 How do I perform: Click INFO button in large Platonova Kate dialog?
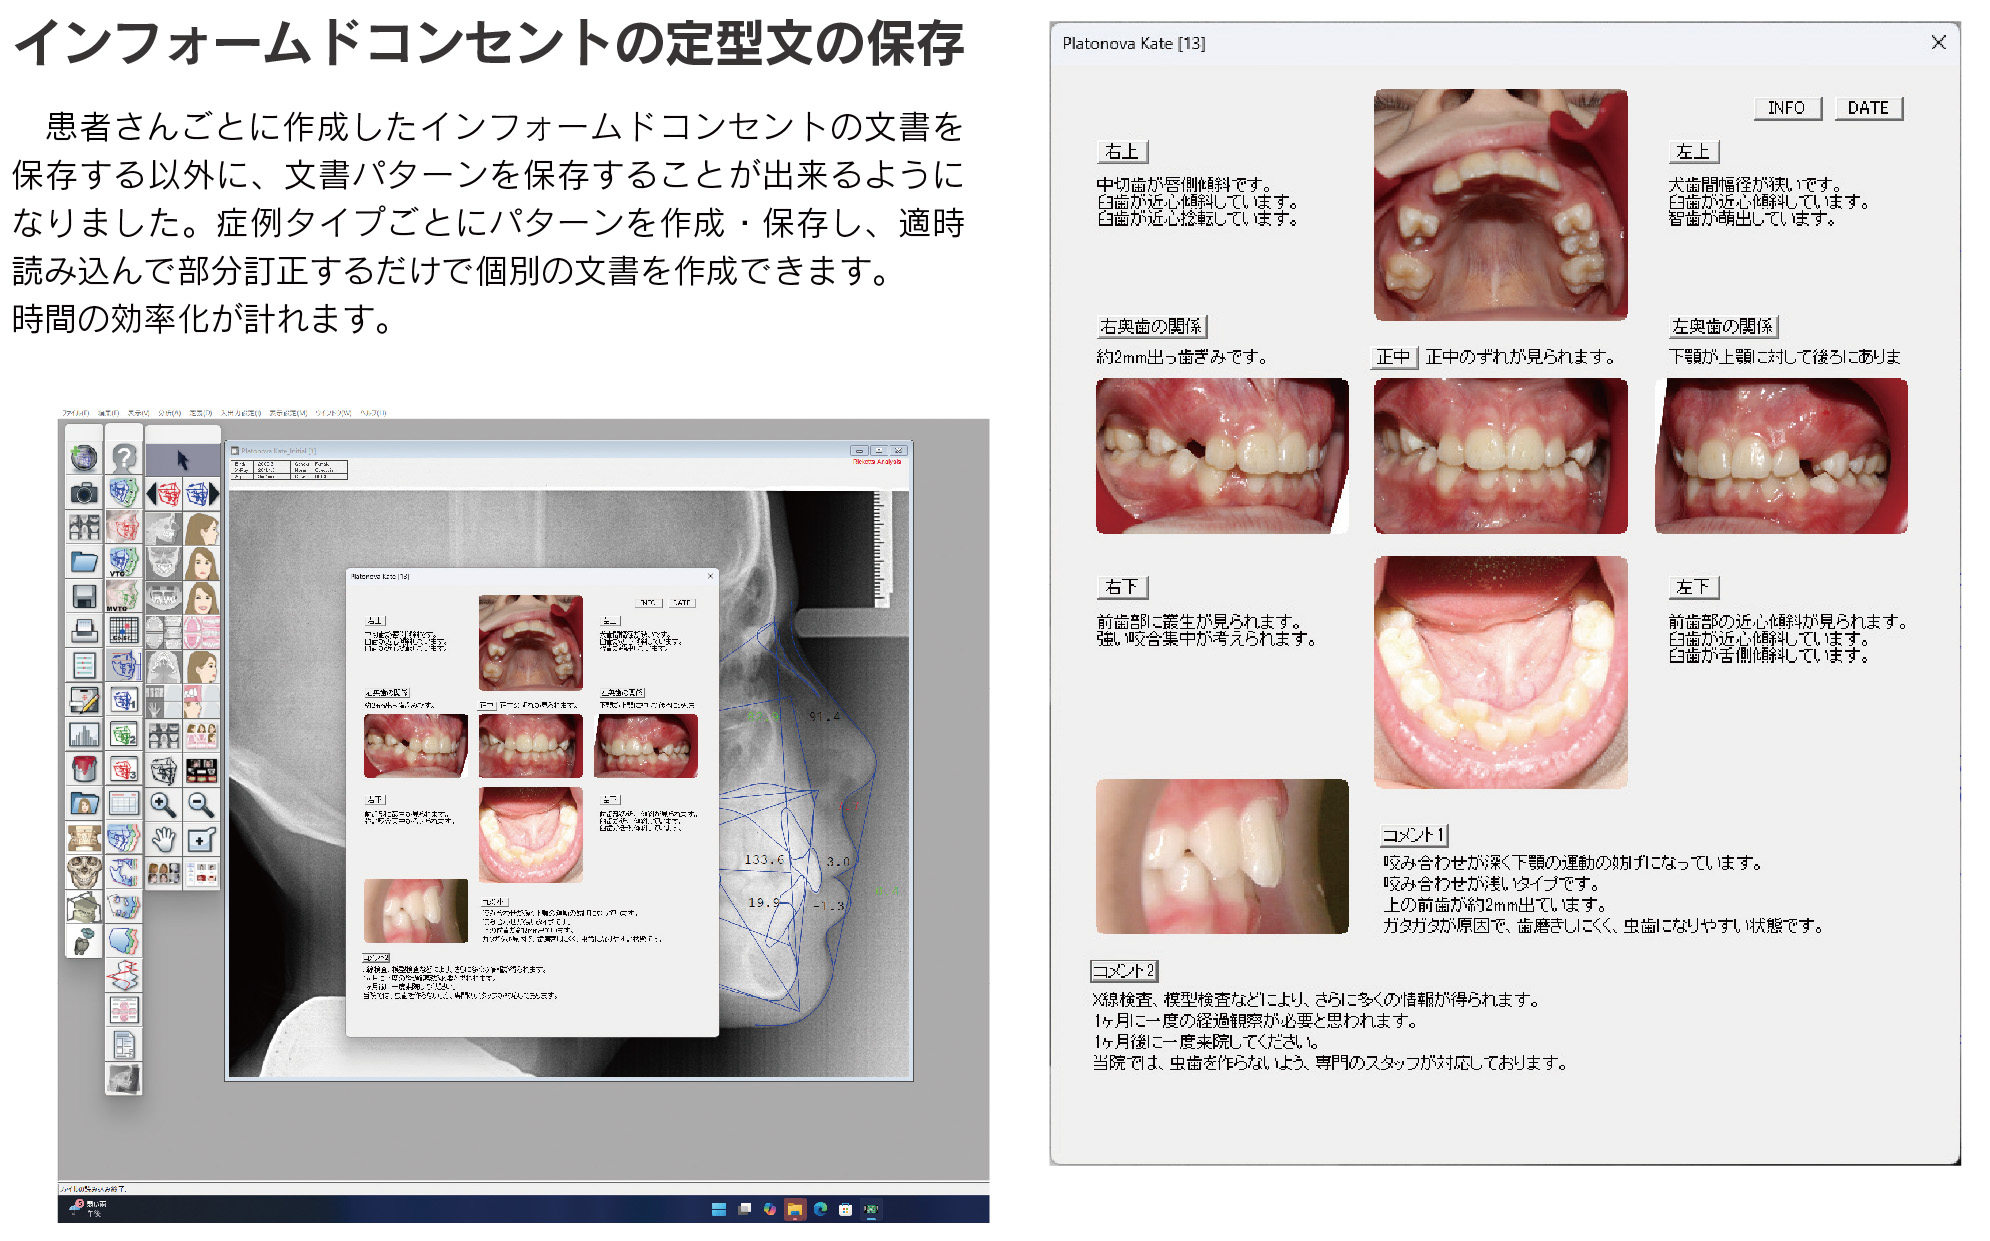1787,108
